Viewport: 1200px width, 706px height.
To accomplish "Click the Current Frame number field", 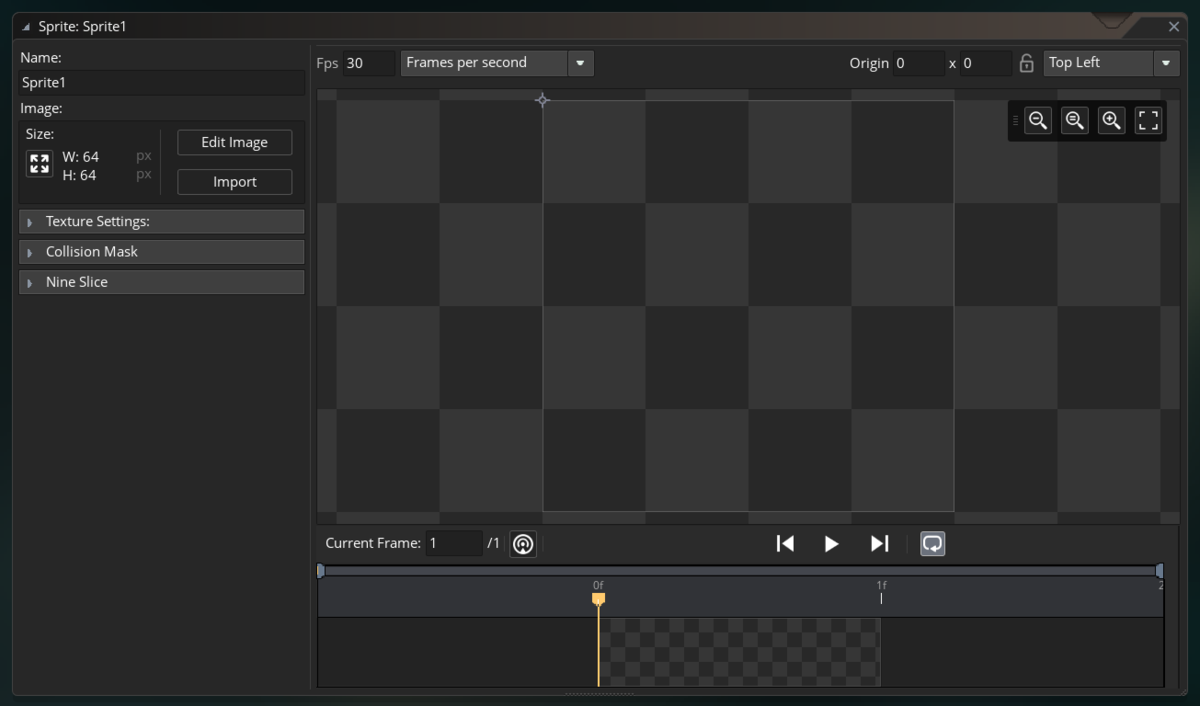I will pos(454,543).
